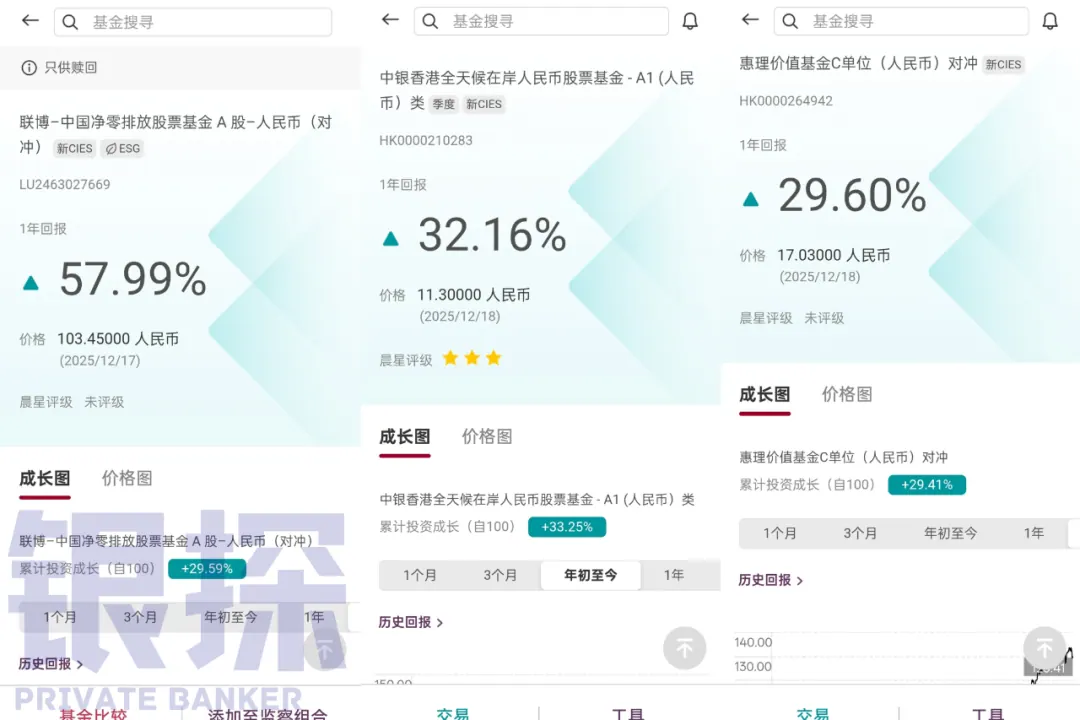The height and width of the screenshot is (720, 1080).
Task: Click search magnifier icon in left panel
Action: [70, 22]
